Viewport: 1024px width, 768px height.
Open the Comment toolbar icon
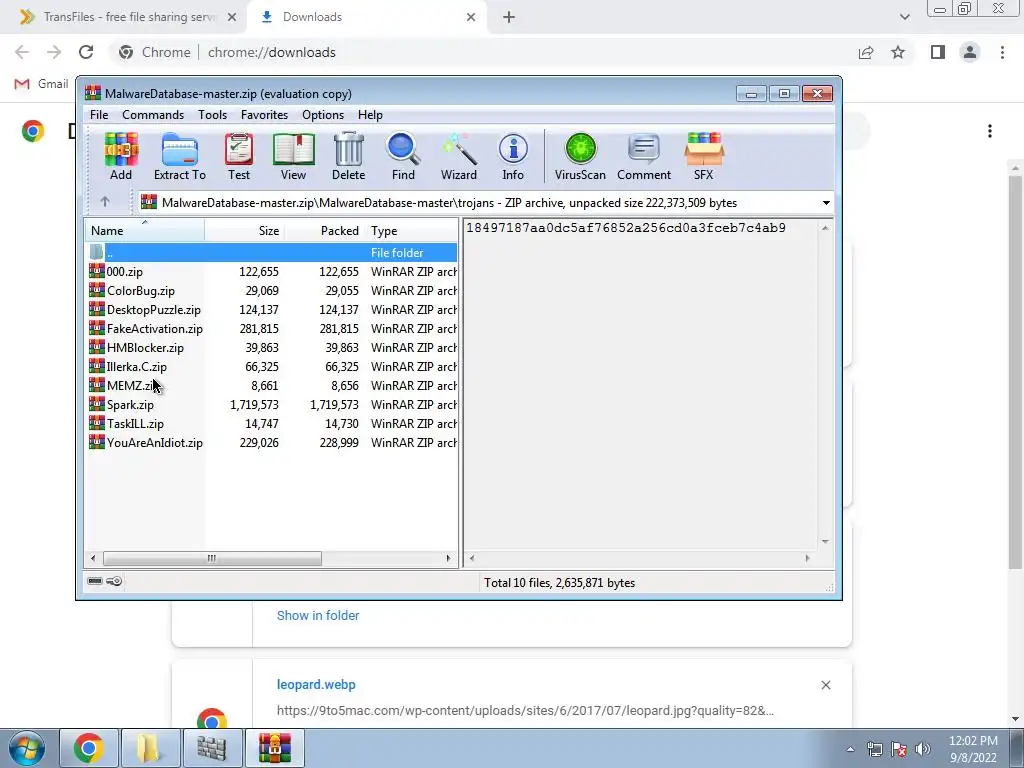[x=644, y=157]
